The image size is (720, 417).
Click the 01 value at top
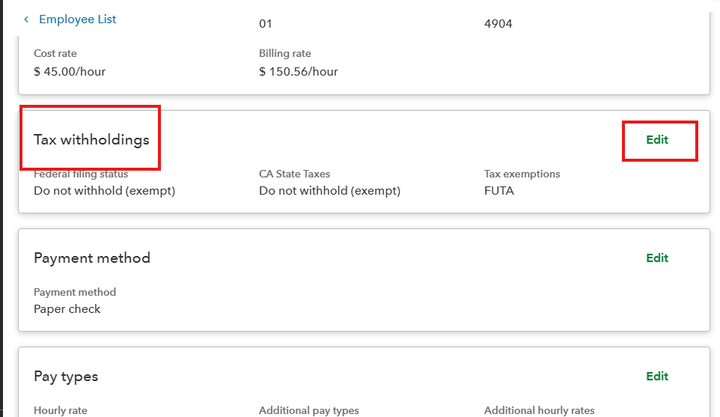265,24
